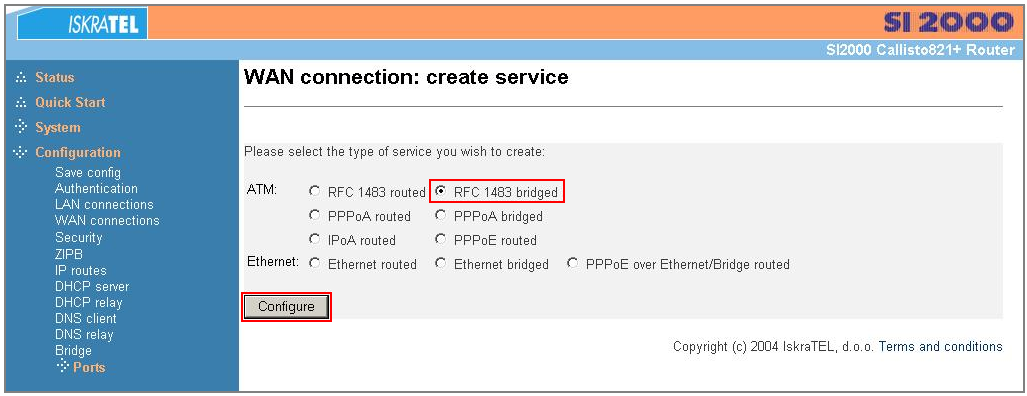This screenshot has height=396, width=1027.
Task: Select PPPoE over Ethernet/Bridge routed
Action: (x=573, y=264)
